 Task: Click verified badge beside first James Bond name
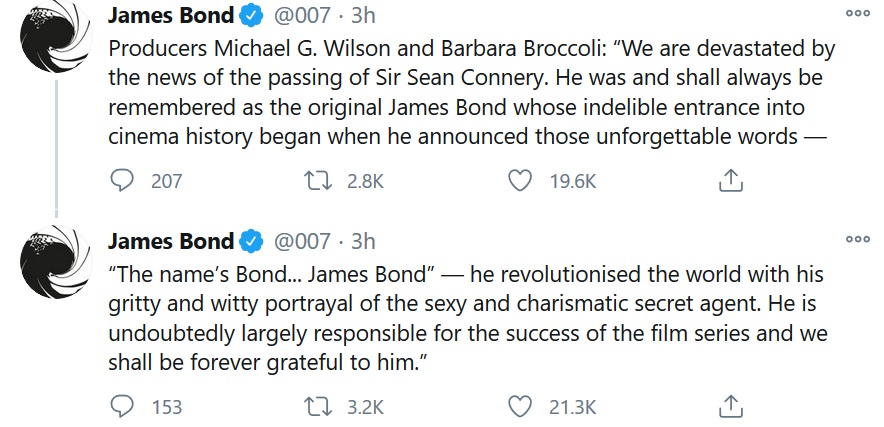point(252,16)
